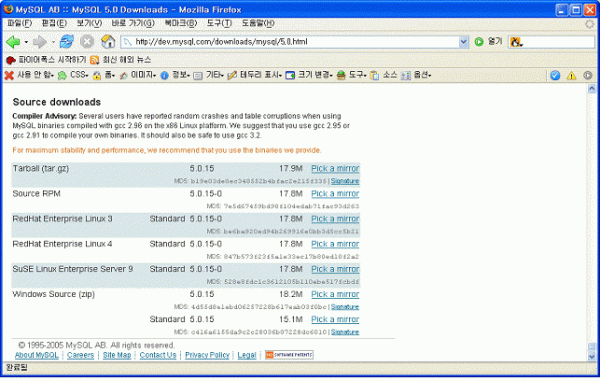Click the Software Patents badge

(x=289, y=355)
